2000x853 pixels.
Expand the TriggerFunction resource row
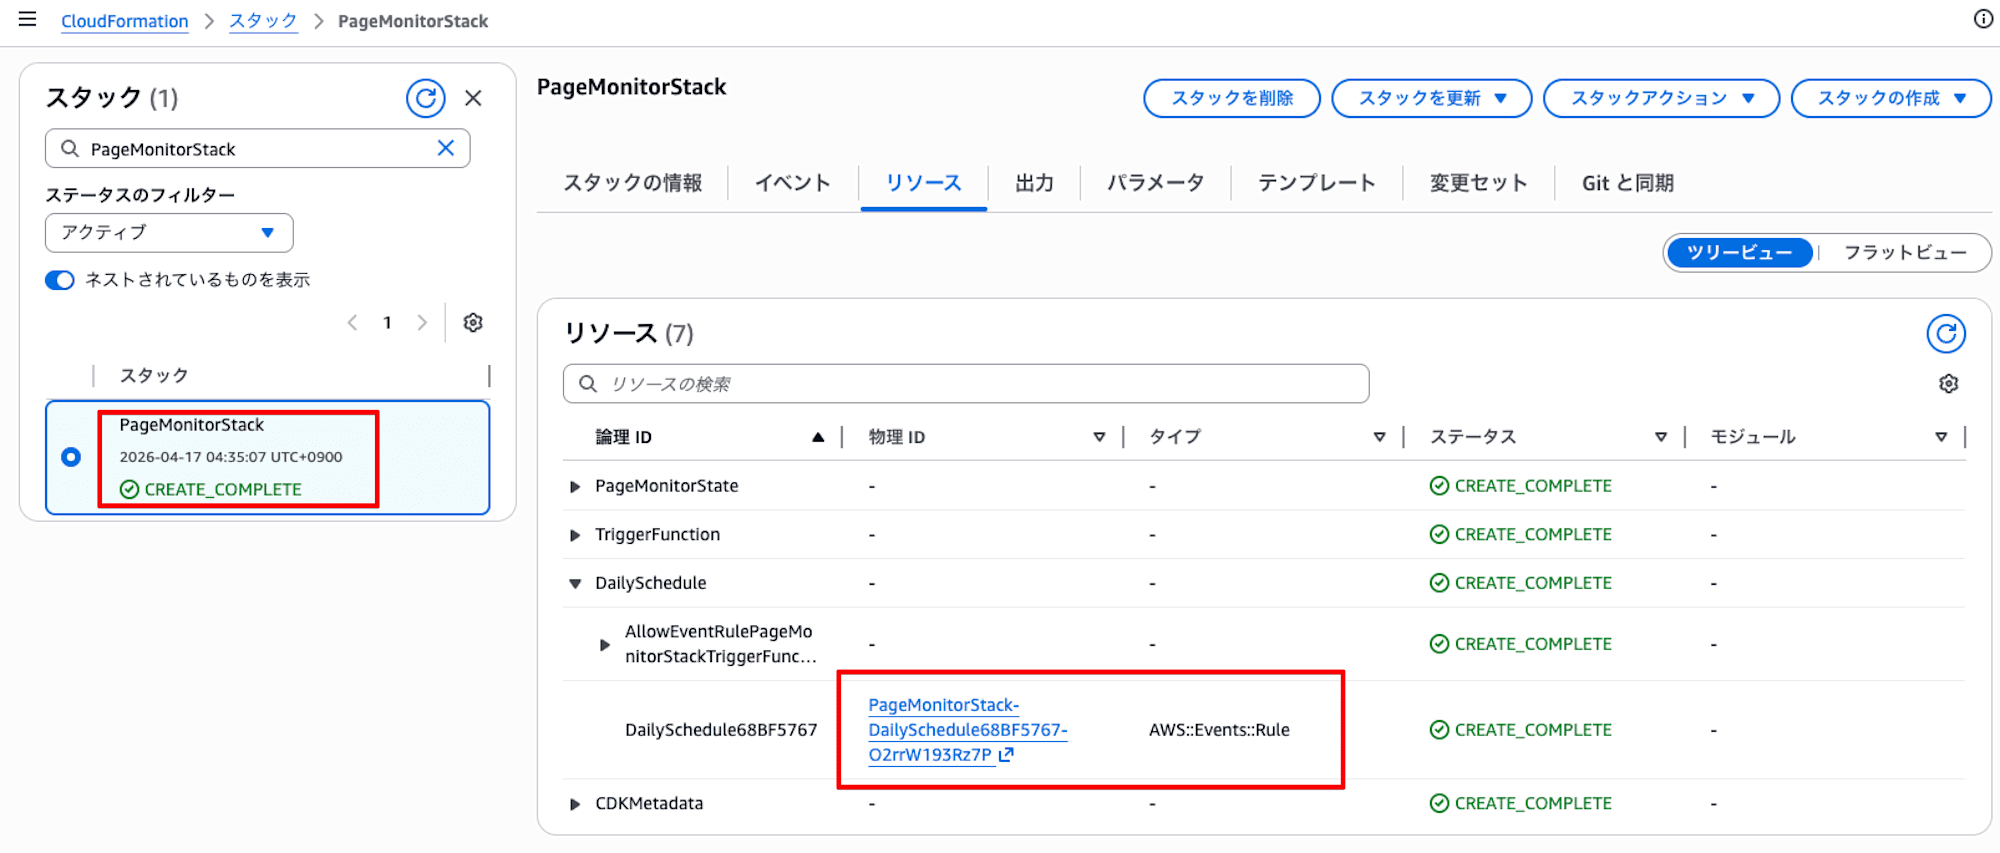(x=575, y=535)
